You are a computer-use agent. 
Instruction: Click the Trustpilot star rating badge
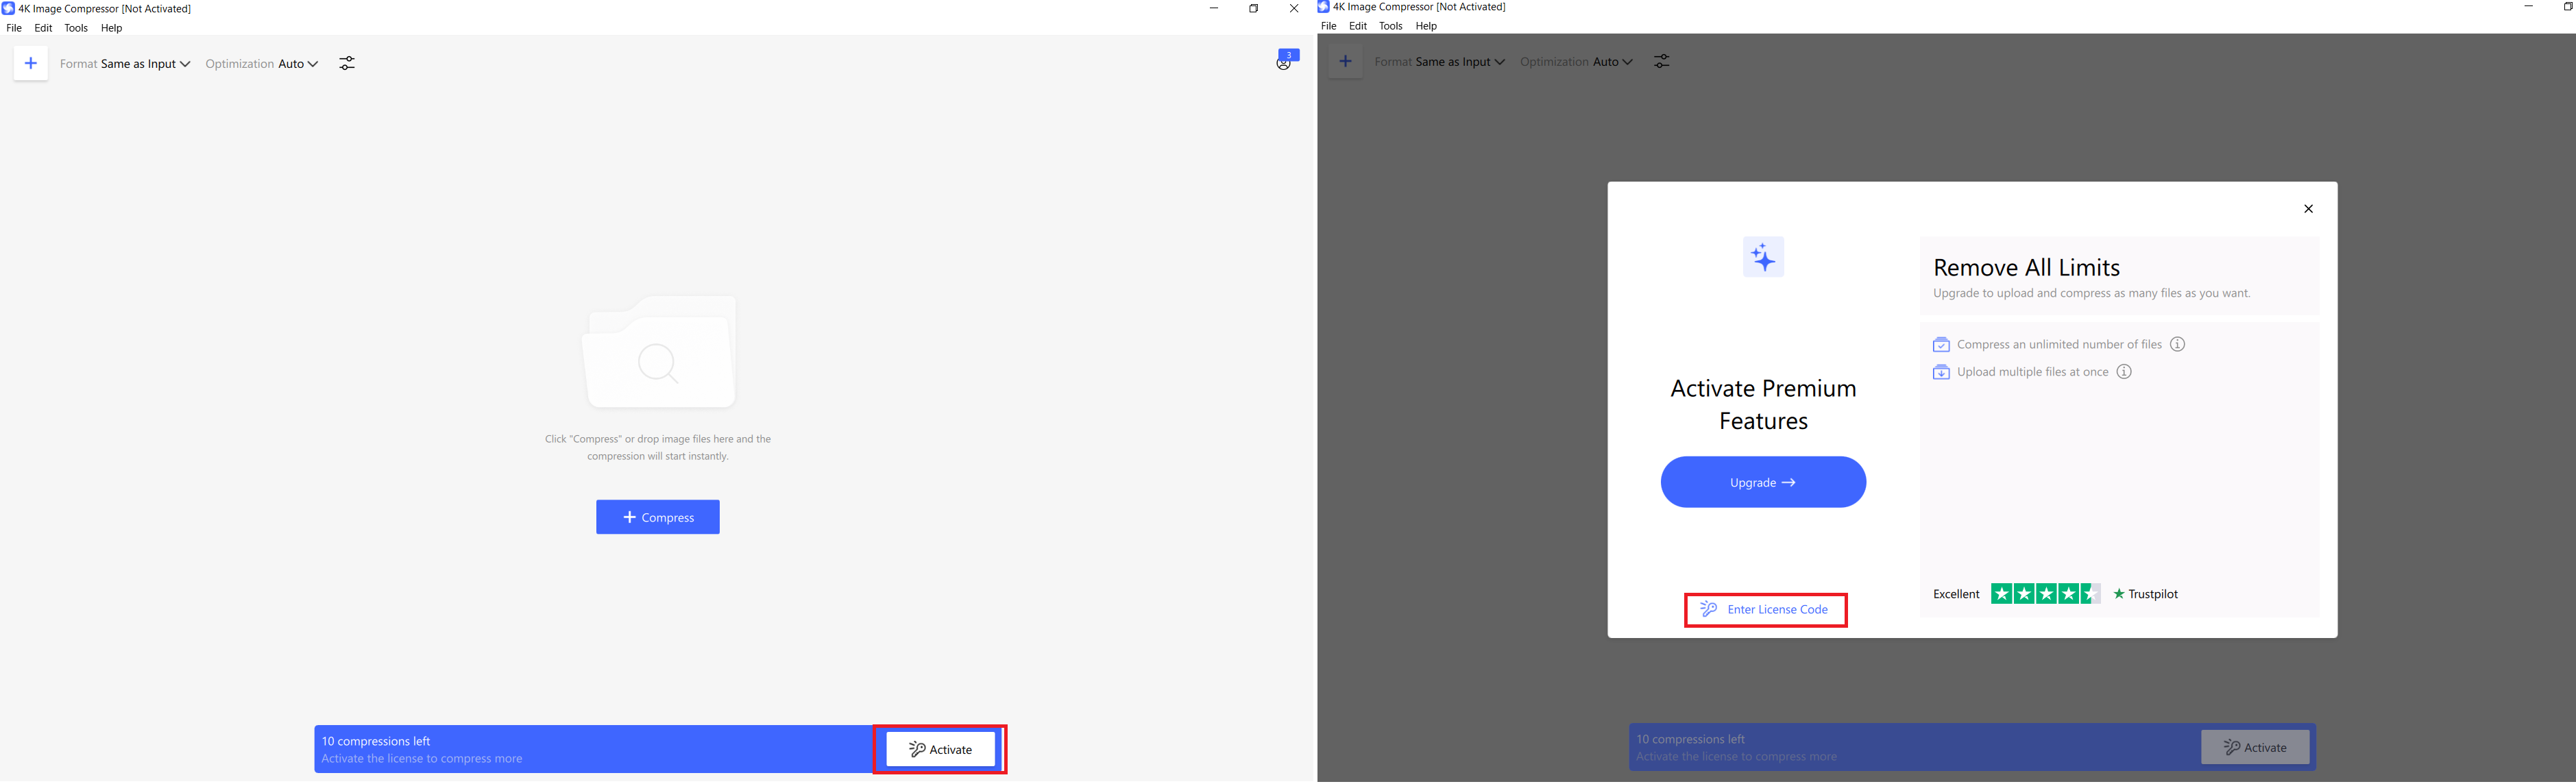coord(2046,594)
